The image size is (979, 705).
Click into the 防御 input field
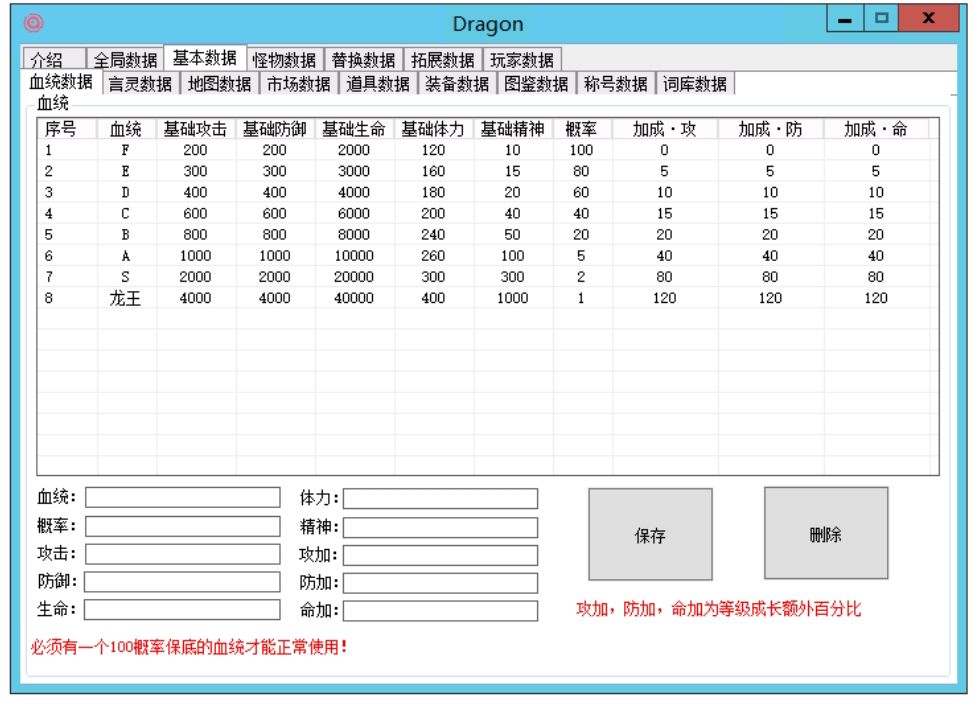(182, 582)
